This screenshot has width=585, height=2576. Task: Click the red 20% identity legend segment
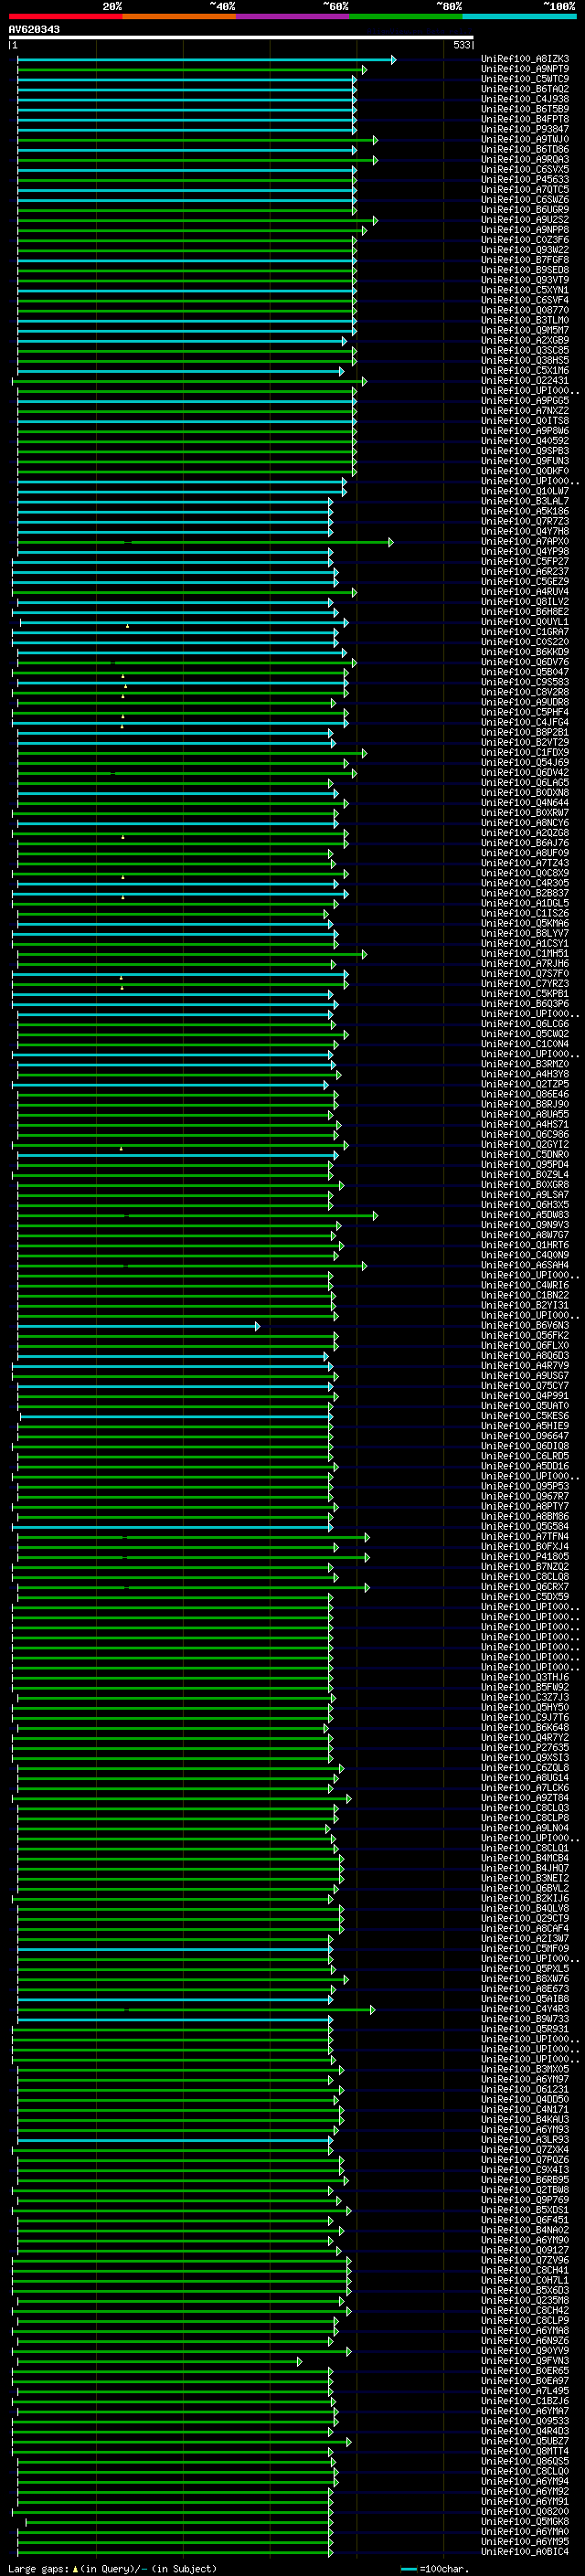[66, 16]
